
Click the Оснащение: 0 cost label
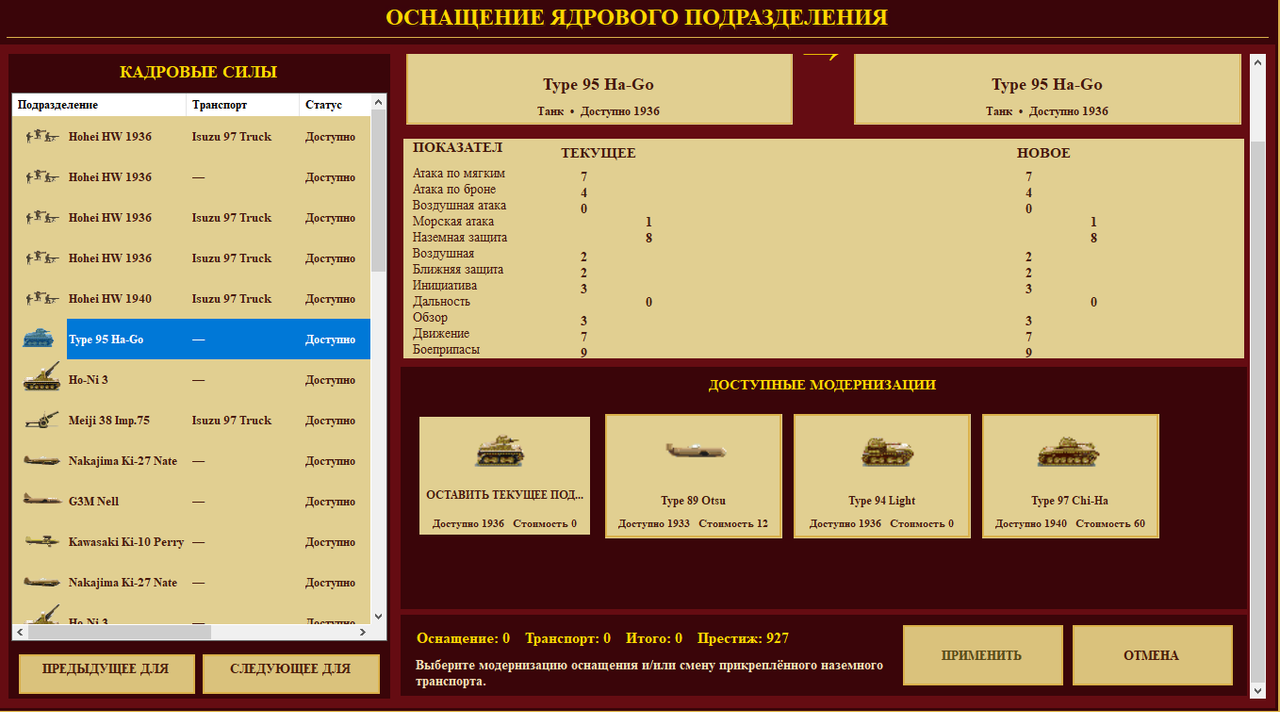coord(463,638)
